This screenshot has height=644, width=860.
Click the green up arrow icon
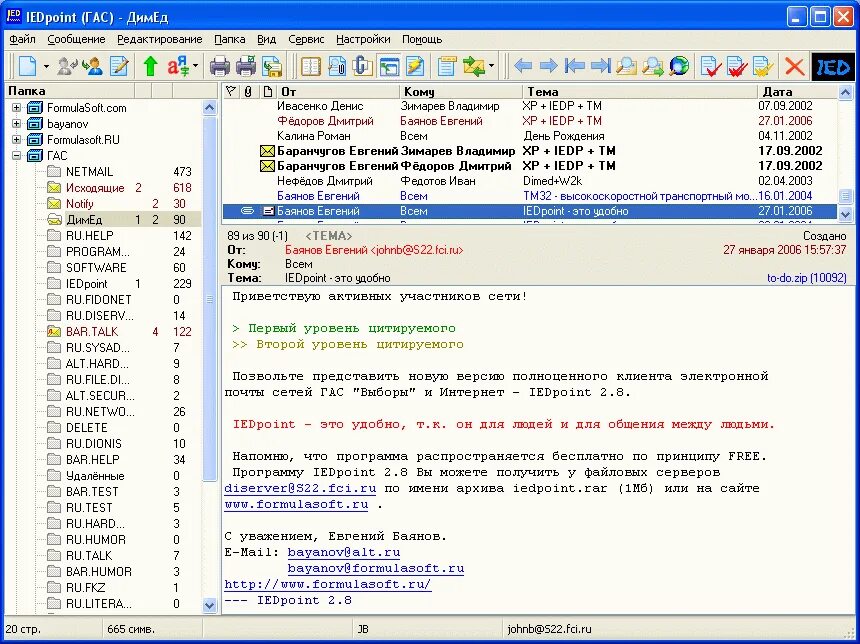point(150,66)
